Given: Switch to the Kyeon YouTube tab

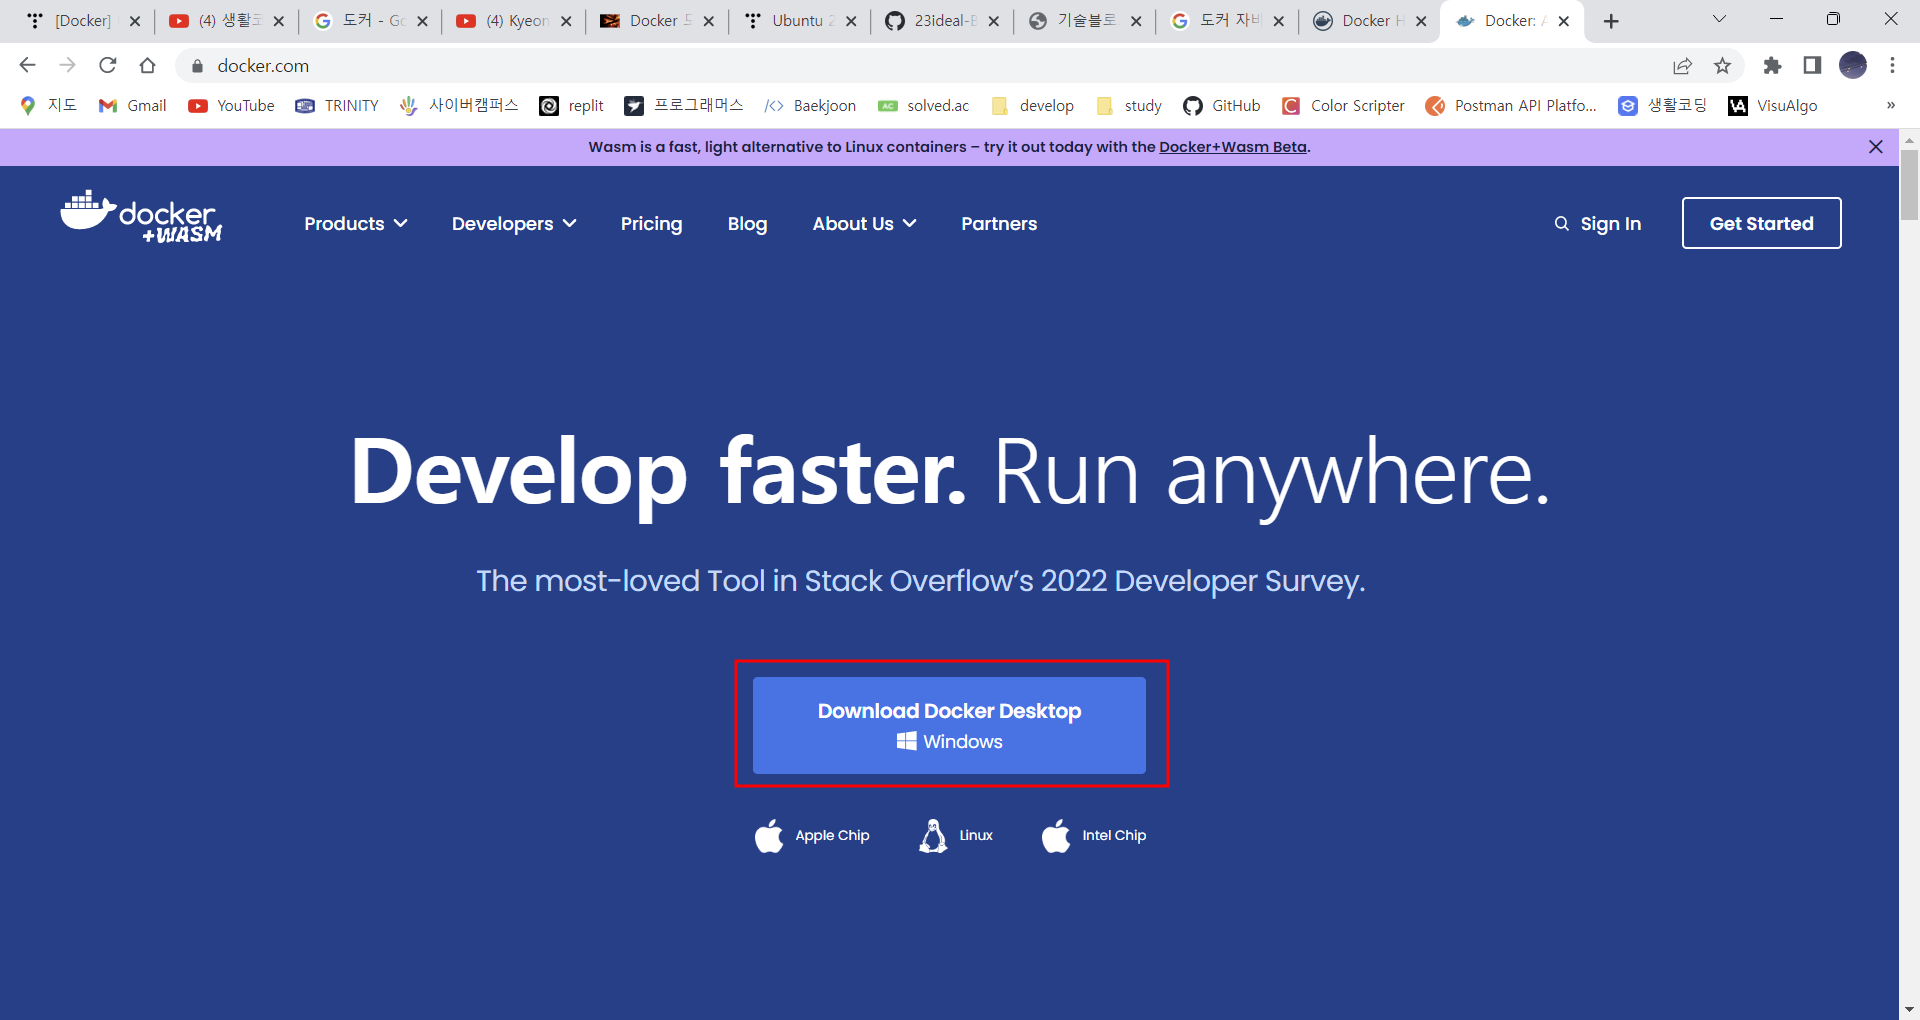Looking at the screenshot, I should tap(512, 21).
